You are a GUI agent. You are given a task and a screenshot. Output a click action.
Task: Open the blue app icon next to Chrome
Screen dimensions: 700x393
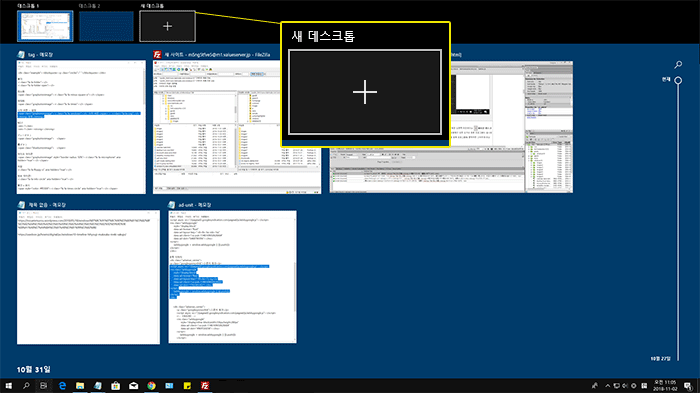pyautogui.click(x=169, y=385)
